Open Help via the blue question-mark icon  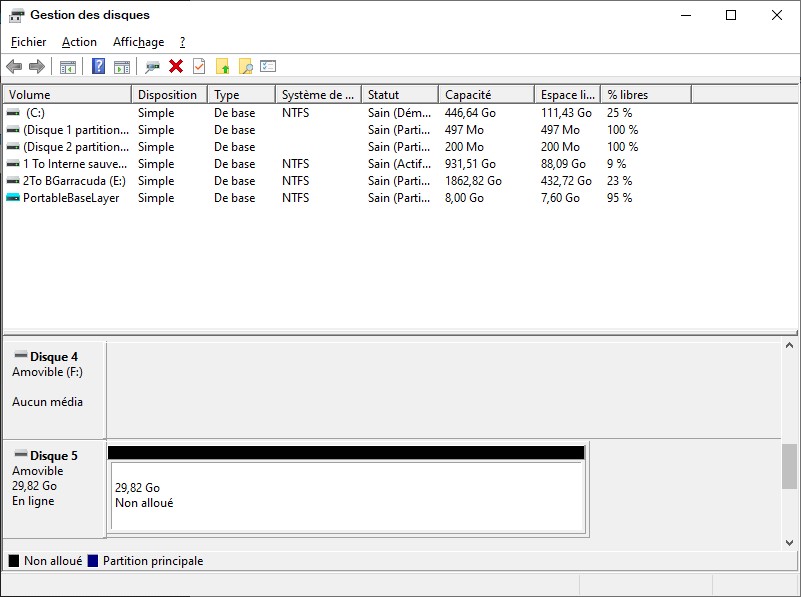point(98,67)
